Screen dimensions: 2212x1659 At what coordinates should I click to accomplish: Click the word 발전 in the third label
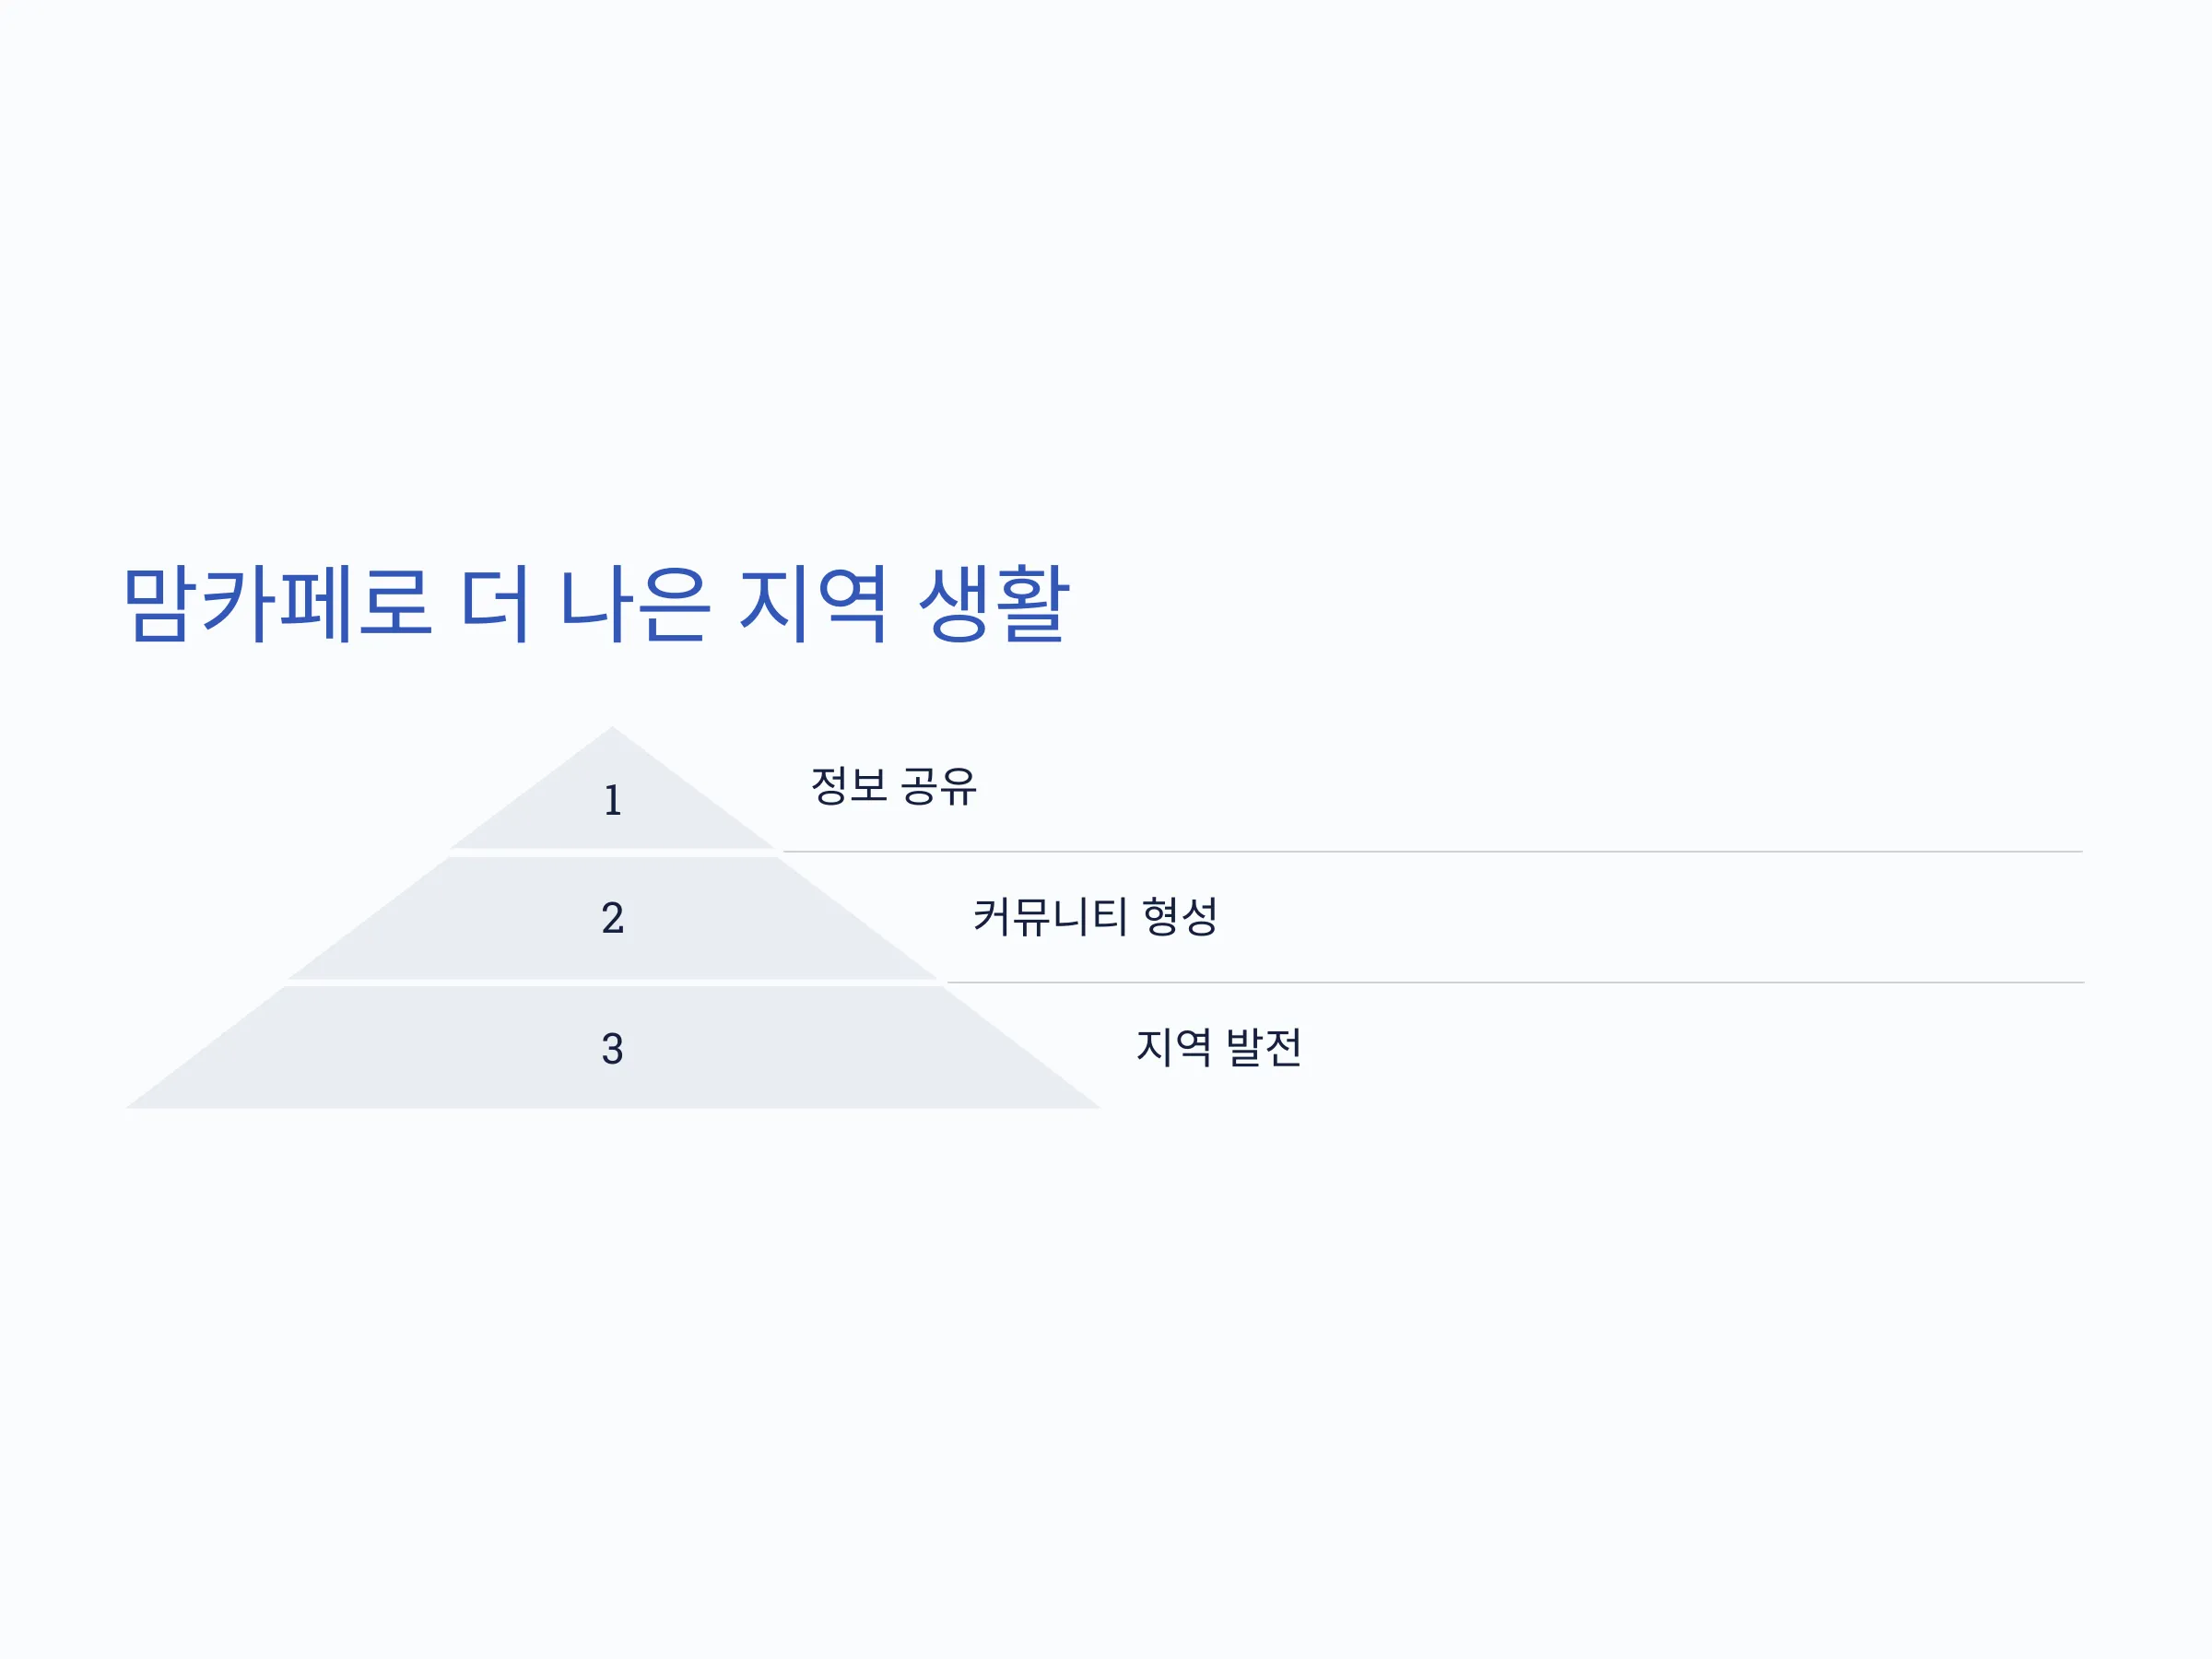click(1263, 1047)
